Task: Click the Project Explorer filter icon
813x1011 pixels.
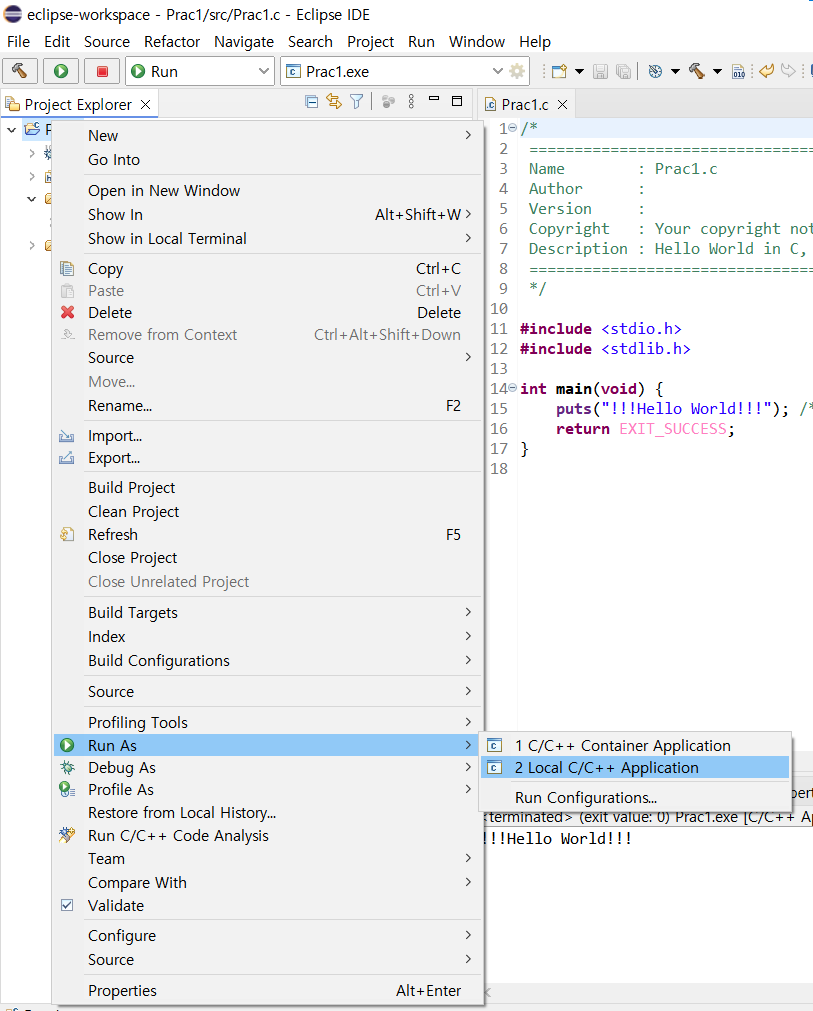Action: pyautogui.click(x=357, y=101)
